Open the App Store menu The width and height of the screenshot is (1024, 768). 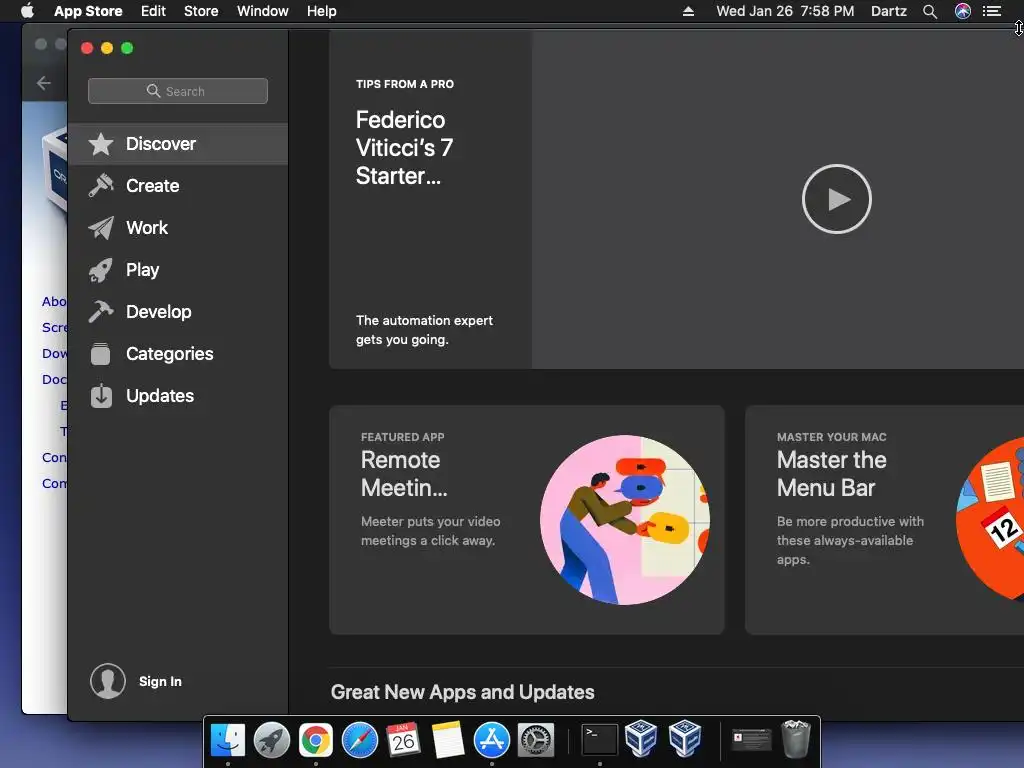click(88, 11)
